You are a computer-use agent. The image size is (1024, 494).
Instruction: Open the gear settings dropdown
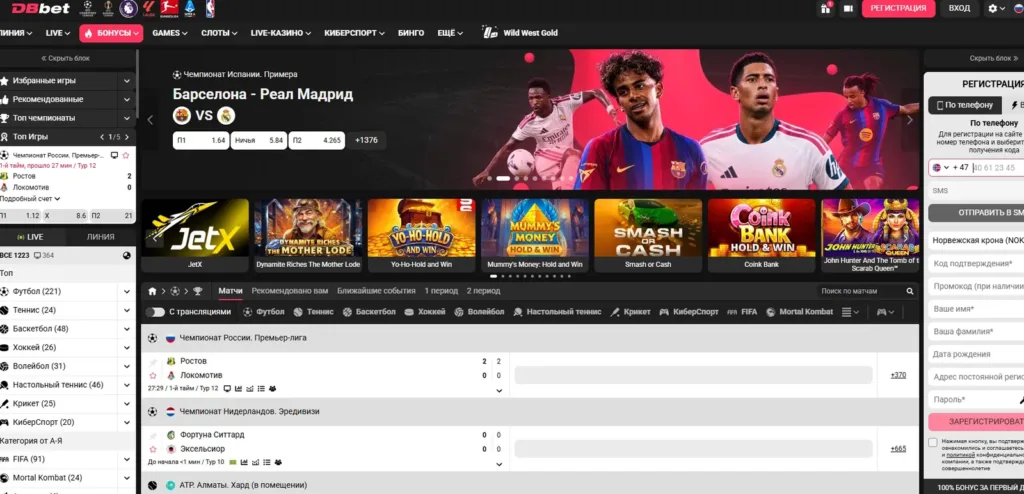pos(997,8)
